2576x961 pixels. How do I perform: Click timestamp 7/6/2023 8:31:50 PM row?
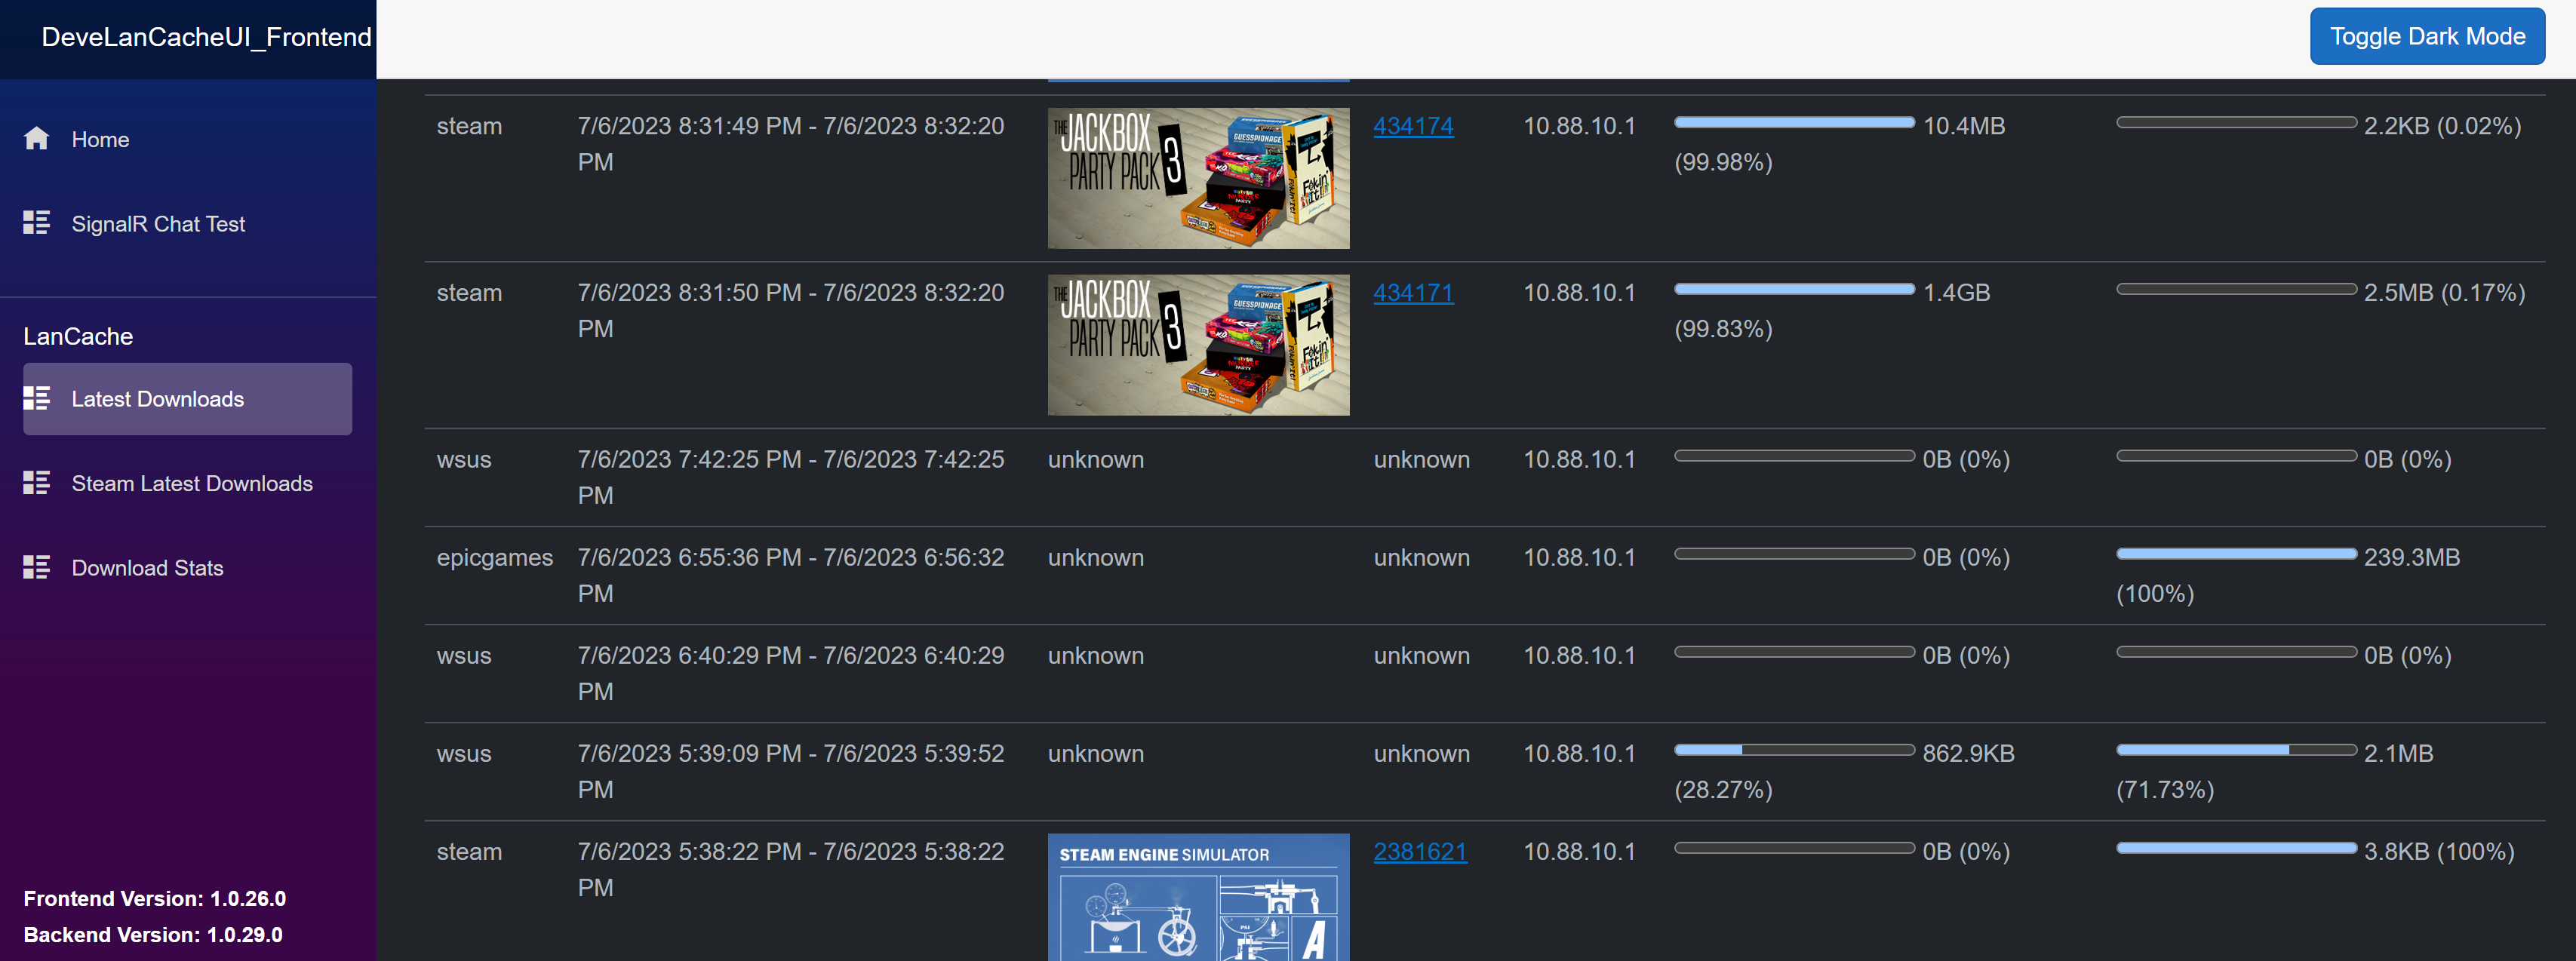[791, 311]
